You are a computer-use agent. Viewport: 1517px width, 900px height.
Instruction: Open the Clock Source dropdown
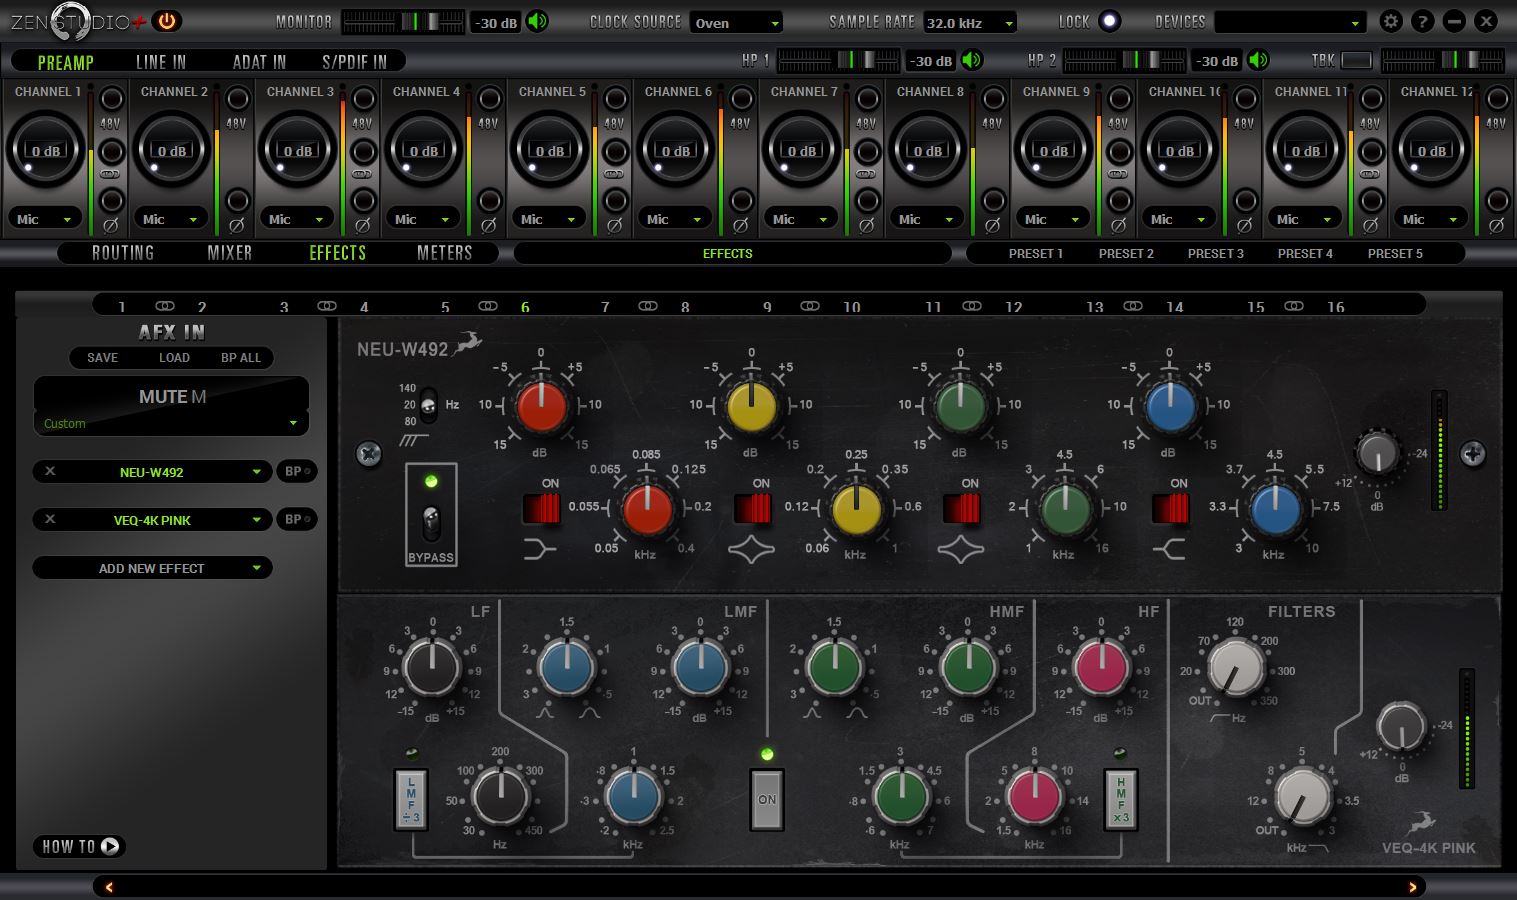point(736,22)
